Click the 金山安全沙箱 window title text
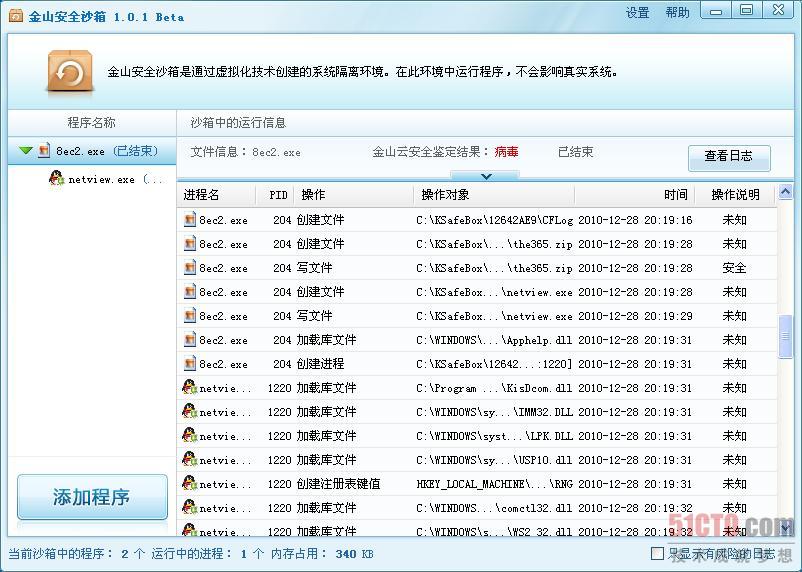This screenshot has height=572, width=802. click(106, 16)
